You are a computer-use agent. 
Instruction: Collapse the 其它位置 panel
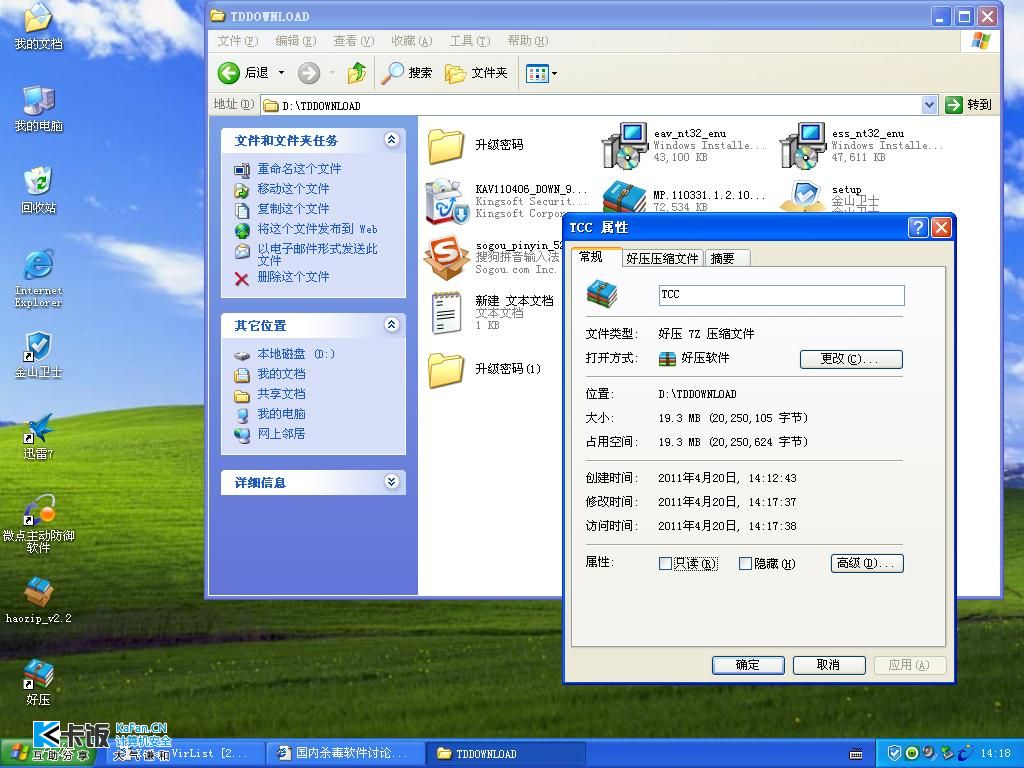pyautogui.click(x=391, y=324)
